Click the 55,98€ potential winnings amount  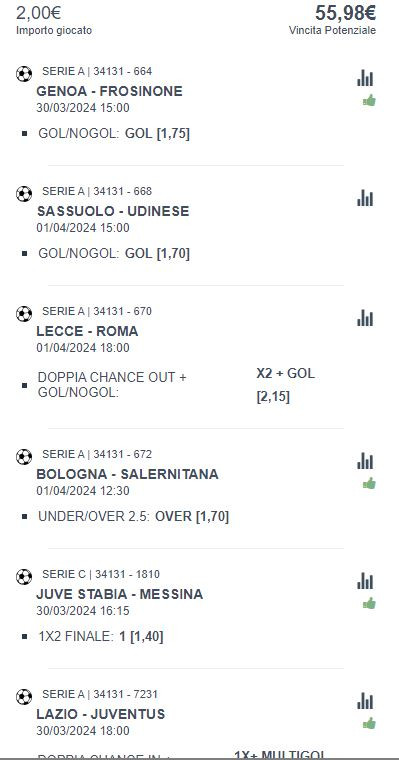click(x=346, y=13)
